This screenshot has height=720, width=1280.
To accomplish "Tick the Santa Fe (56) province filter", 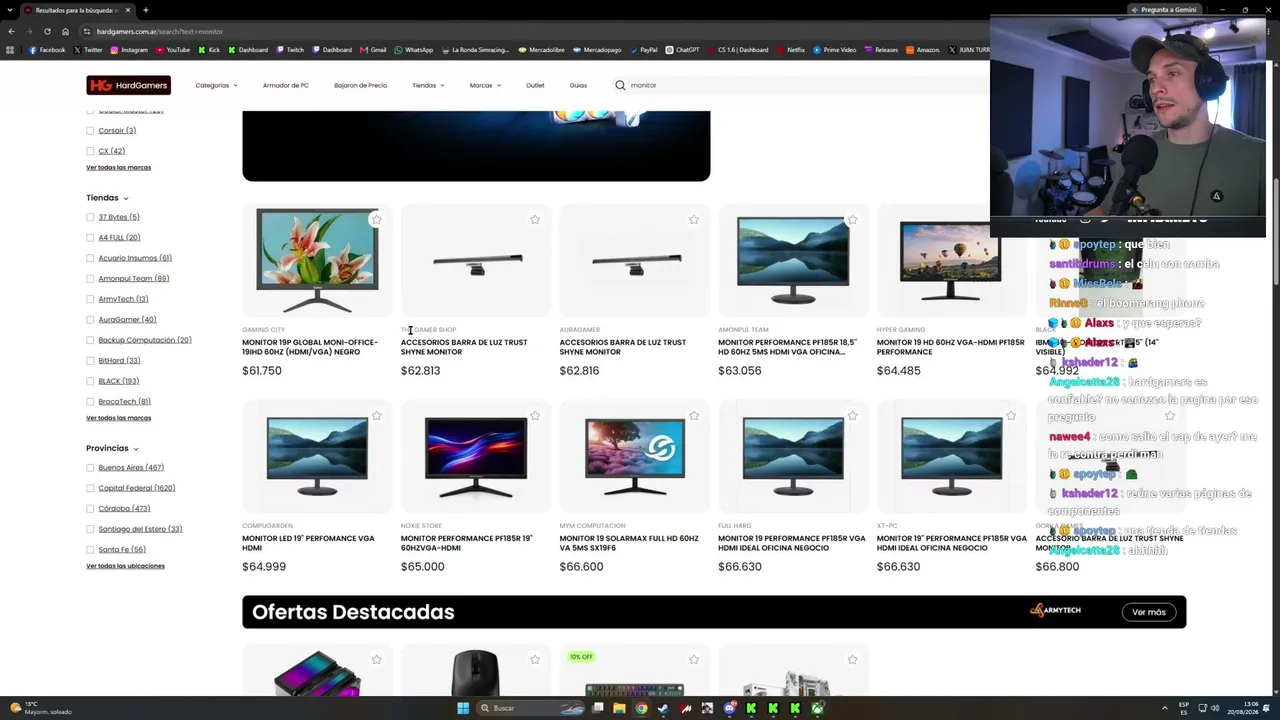I will pyautogui.click(x=90, y=549).
